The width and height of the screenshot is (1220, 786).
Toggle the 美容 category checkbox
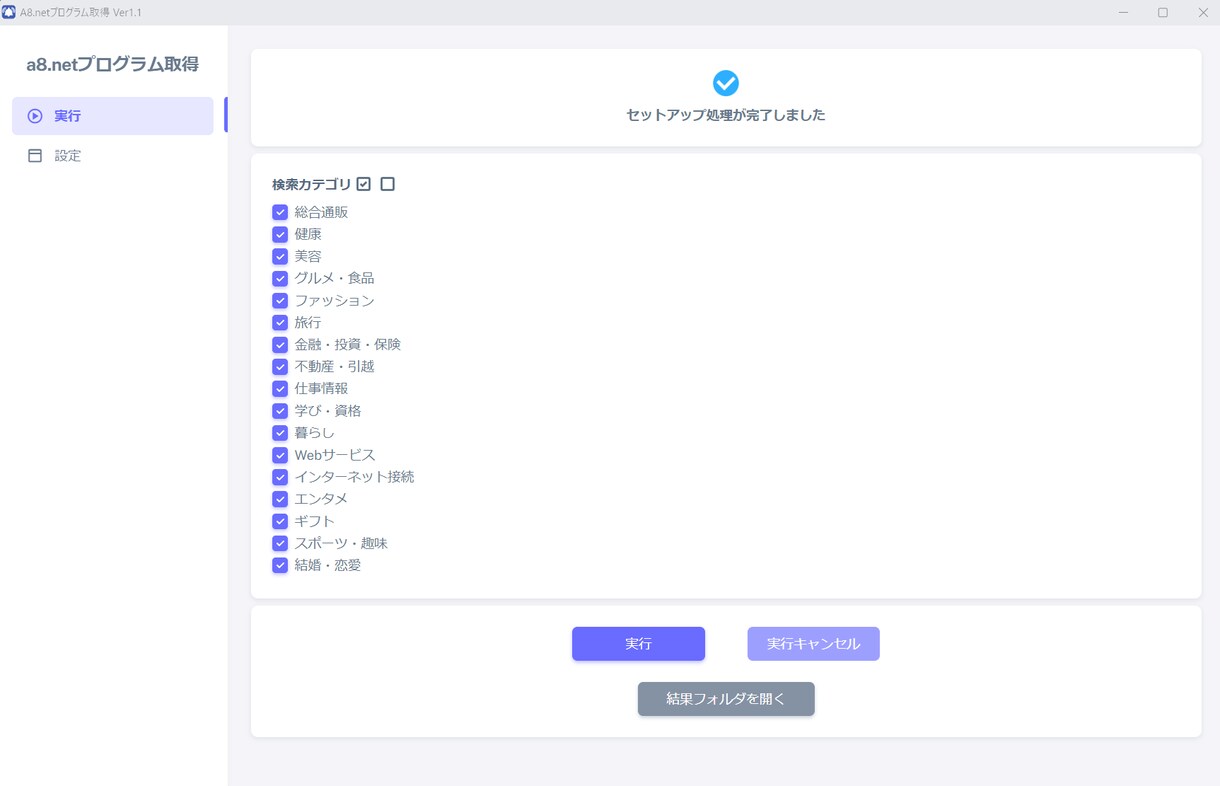(280, 256)
